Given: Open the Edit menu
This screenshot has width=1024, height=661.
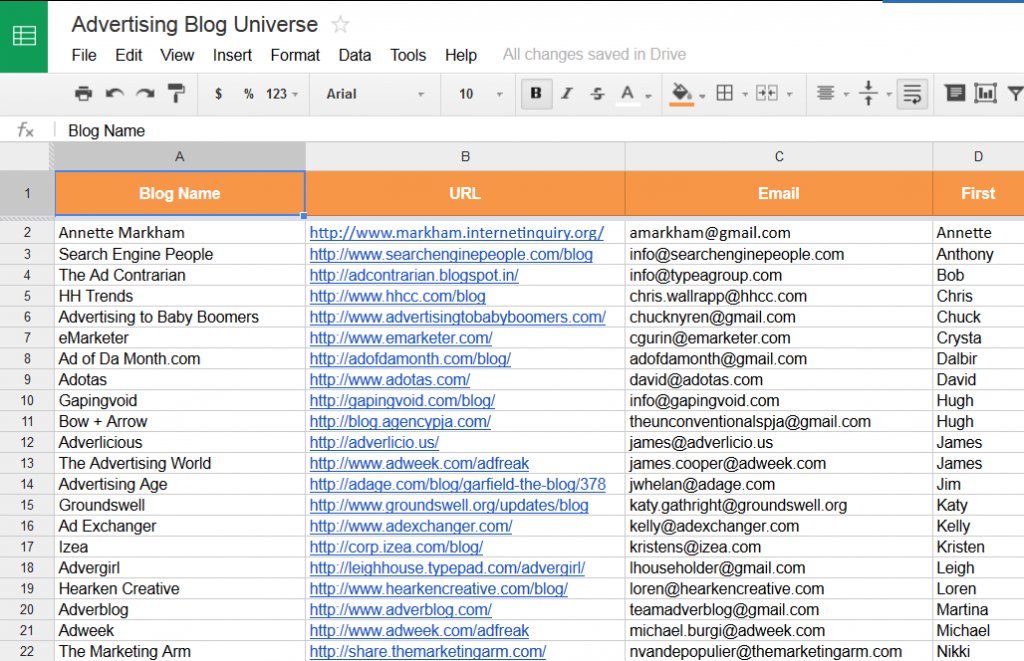Looking at the screenshot, I should 129,55.
